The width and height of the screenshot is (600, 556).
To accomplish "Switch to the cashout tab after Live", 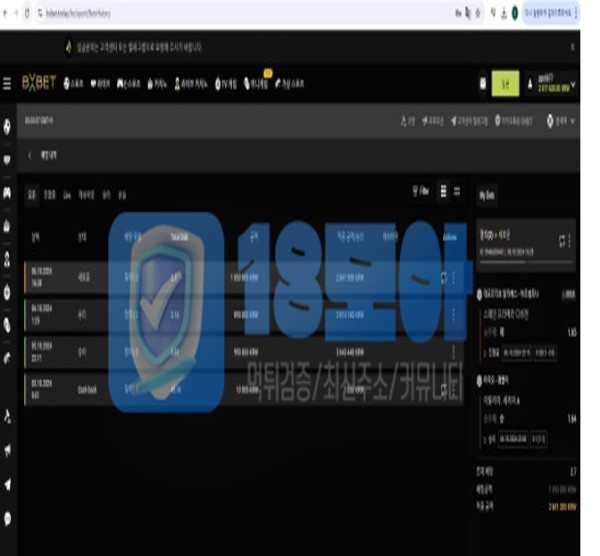I will coord(86,195).
